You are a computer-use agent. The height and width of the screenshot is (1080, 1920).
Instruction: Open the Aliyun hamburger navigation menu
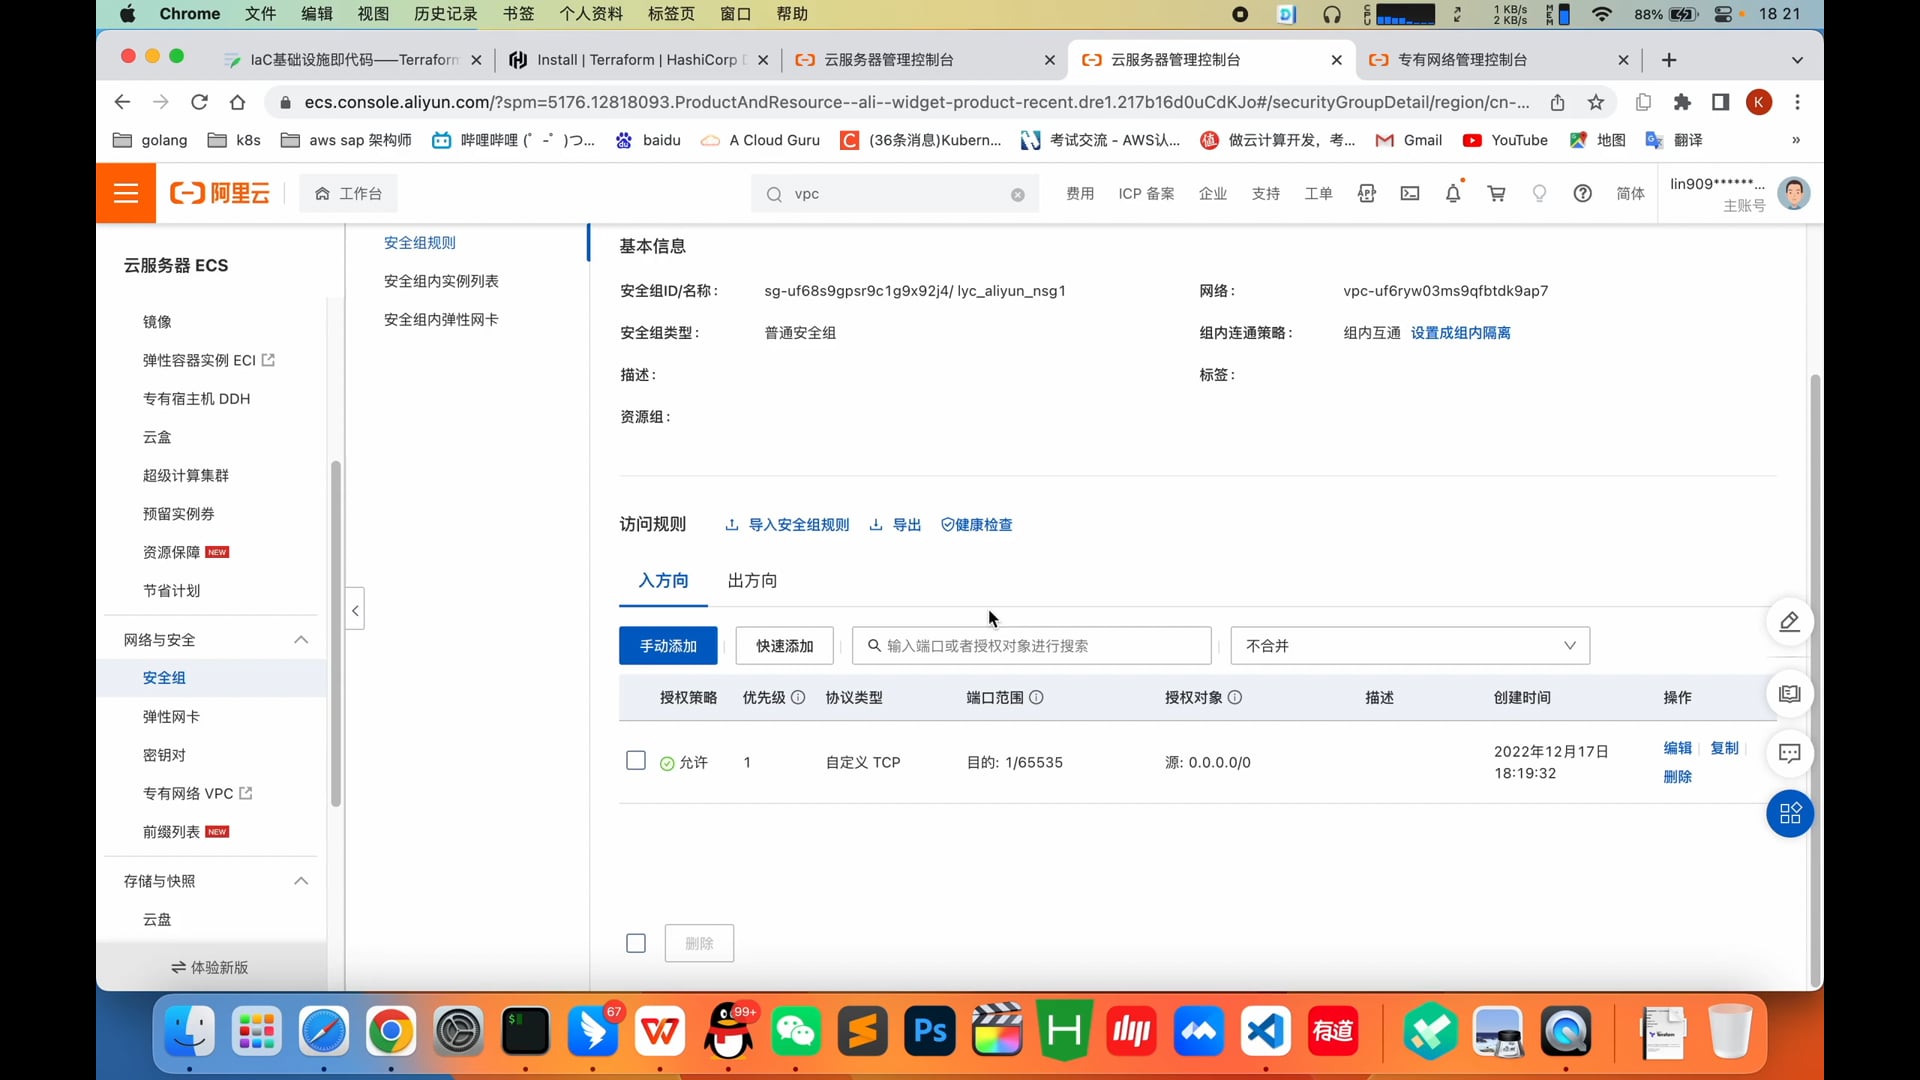coord(126,193)
